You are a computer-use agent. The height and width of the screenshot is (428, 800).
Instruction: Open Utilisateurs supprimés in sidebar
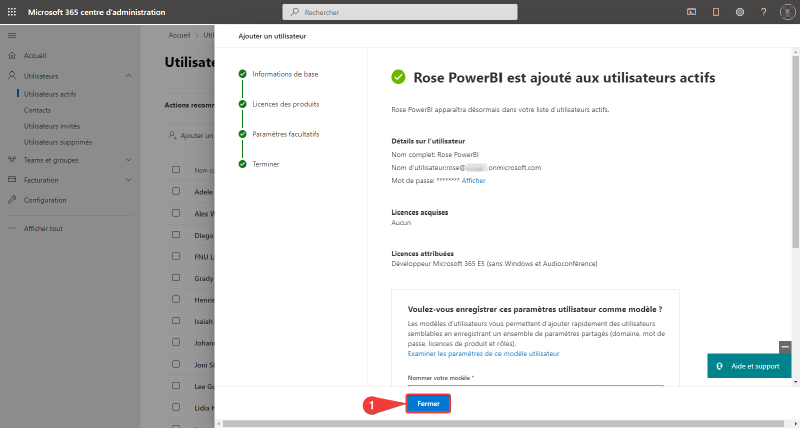click(x=58, y=142)
